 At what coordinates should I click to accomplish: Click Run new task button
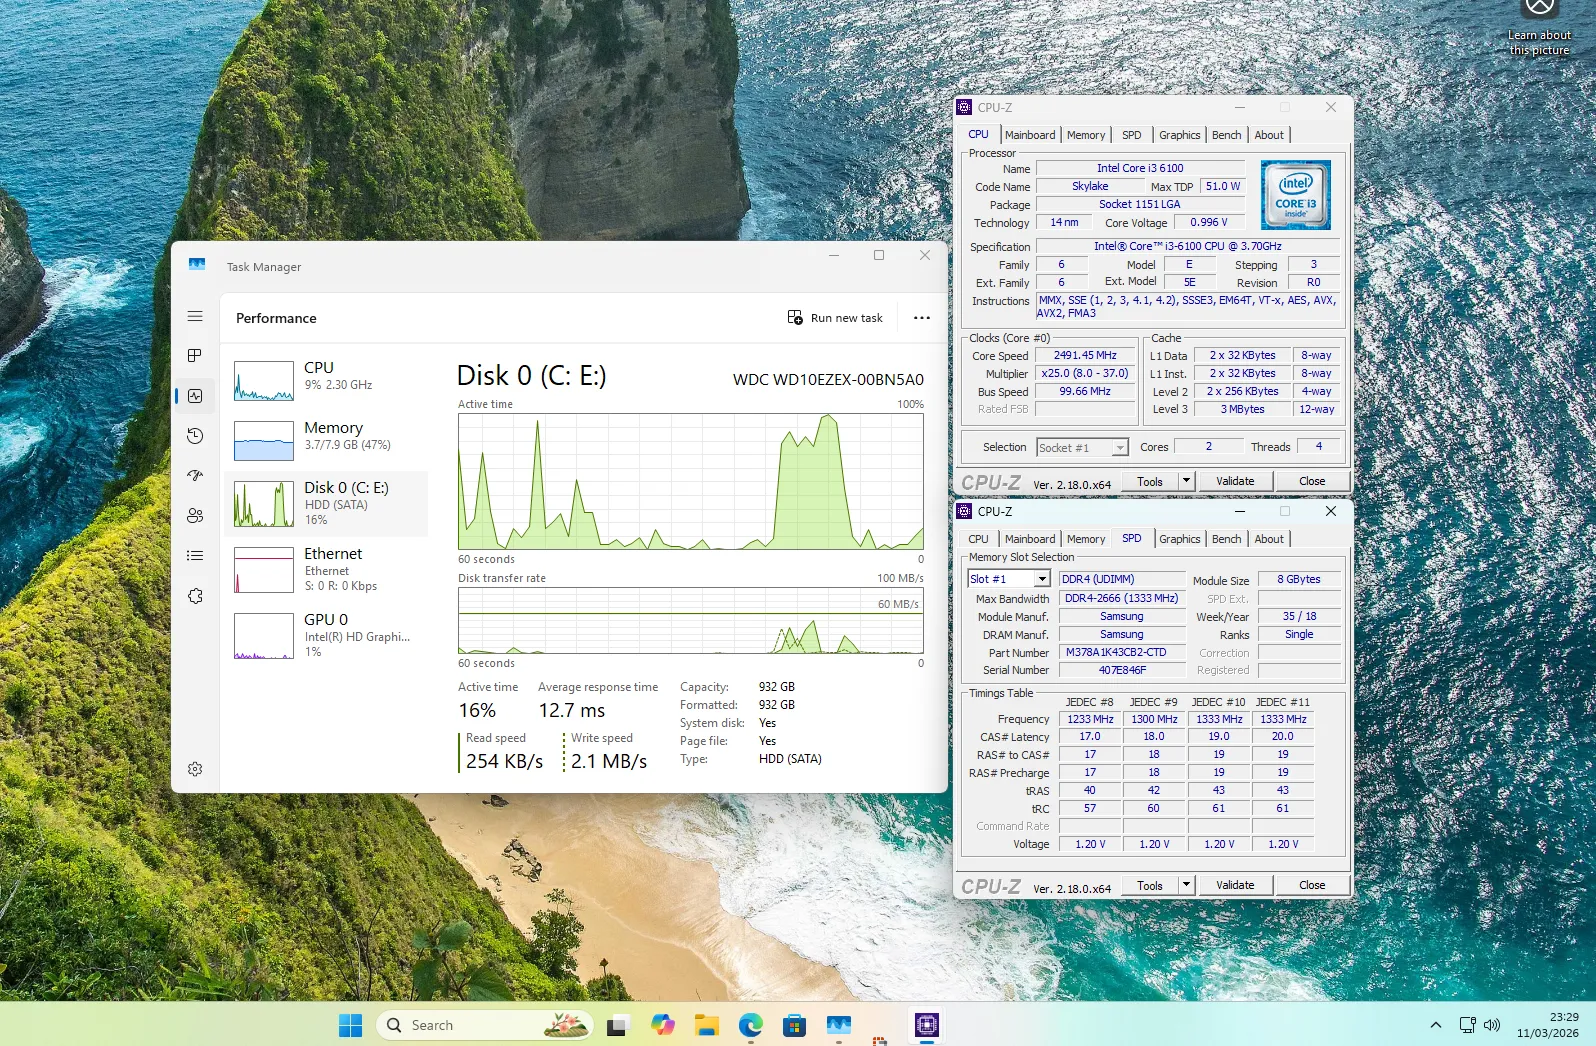(x=835, y=318)
